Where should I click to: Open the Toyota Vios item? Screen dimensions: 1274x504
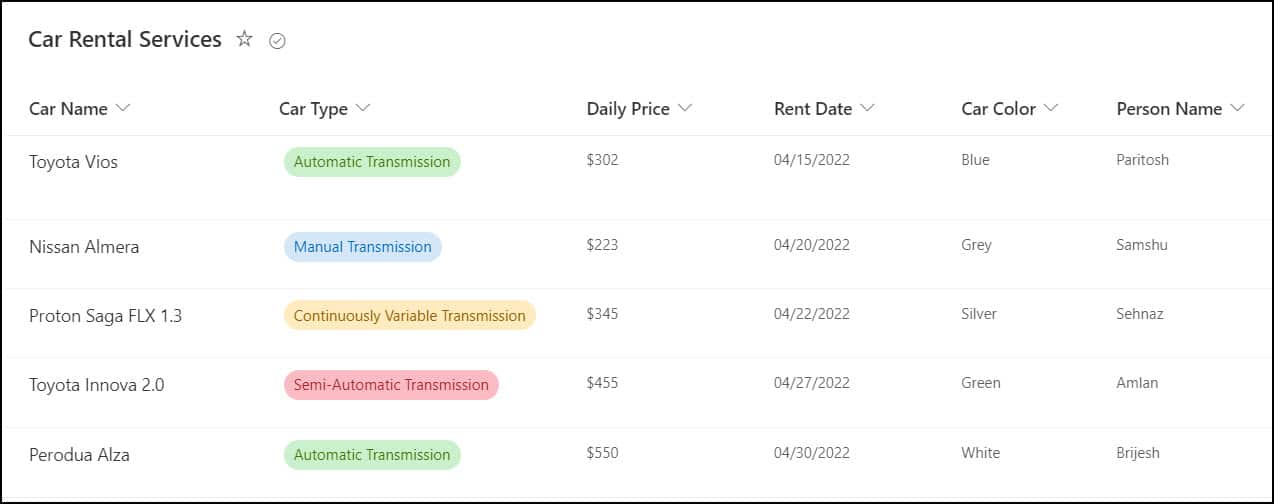pos(73,162)
